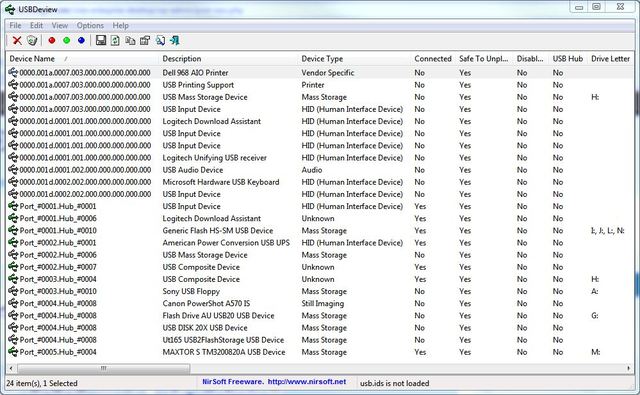Screen dimensions: 640x395
Task: Open the View menu
Action: 60,25
